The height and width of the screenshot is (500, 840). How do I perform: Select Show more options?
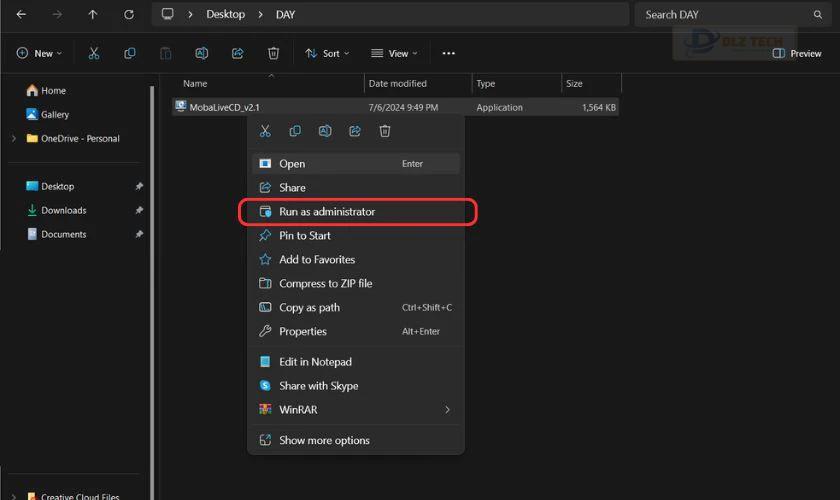[x=356, y=440]
